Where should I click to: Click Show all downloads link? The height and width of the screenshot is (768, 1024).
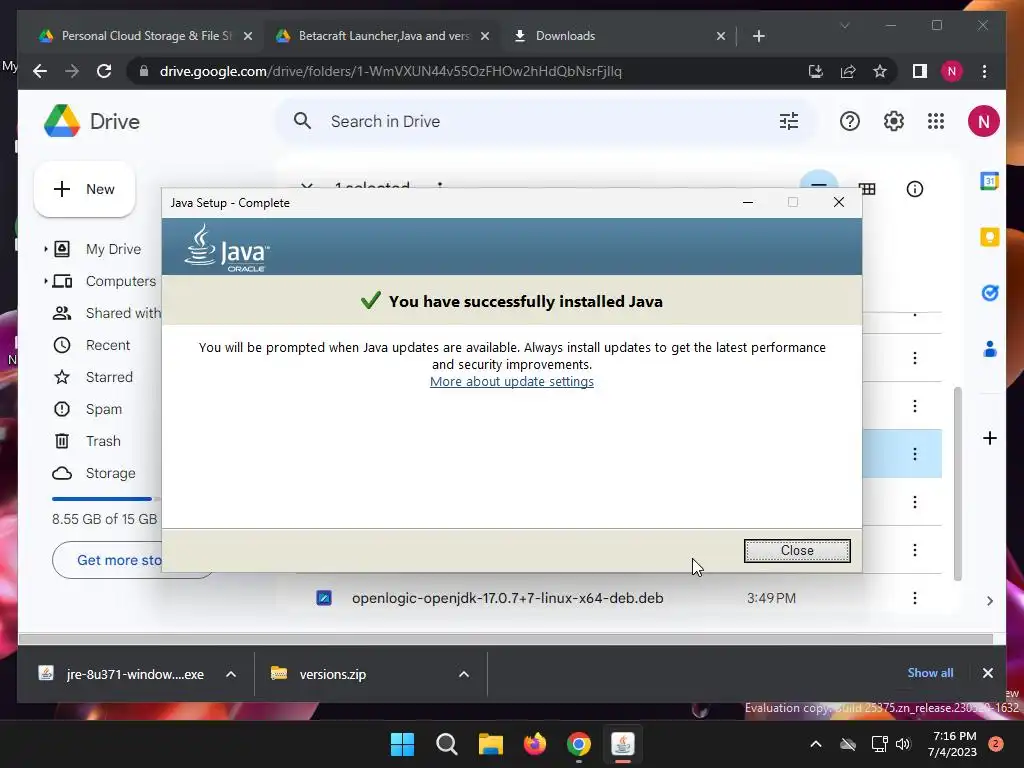930,673
